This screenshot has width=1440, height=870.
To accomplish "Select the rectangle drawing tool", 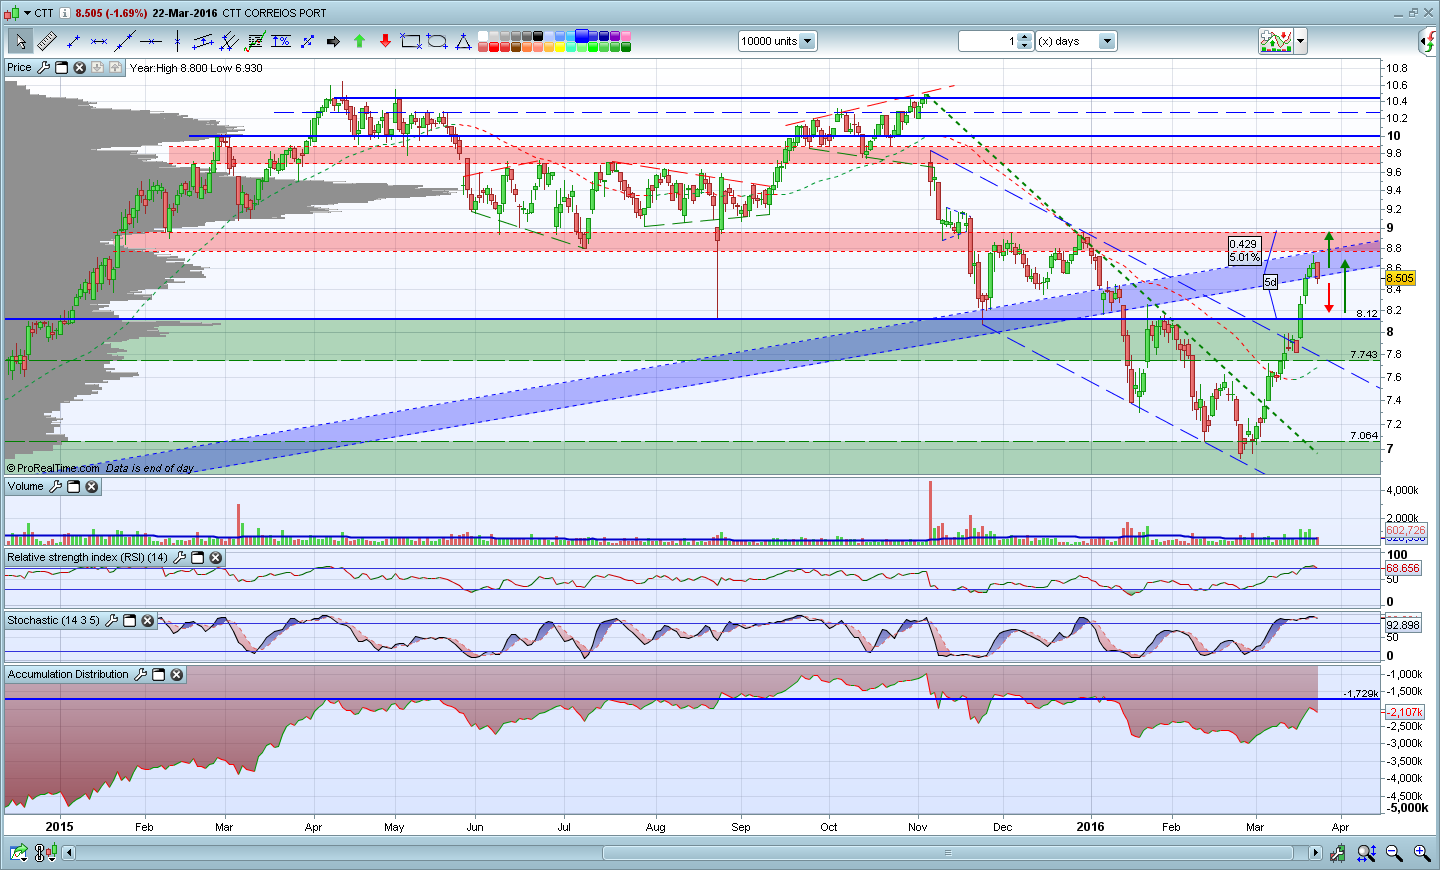I will (410, 41).
